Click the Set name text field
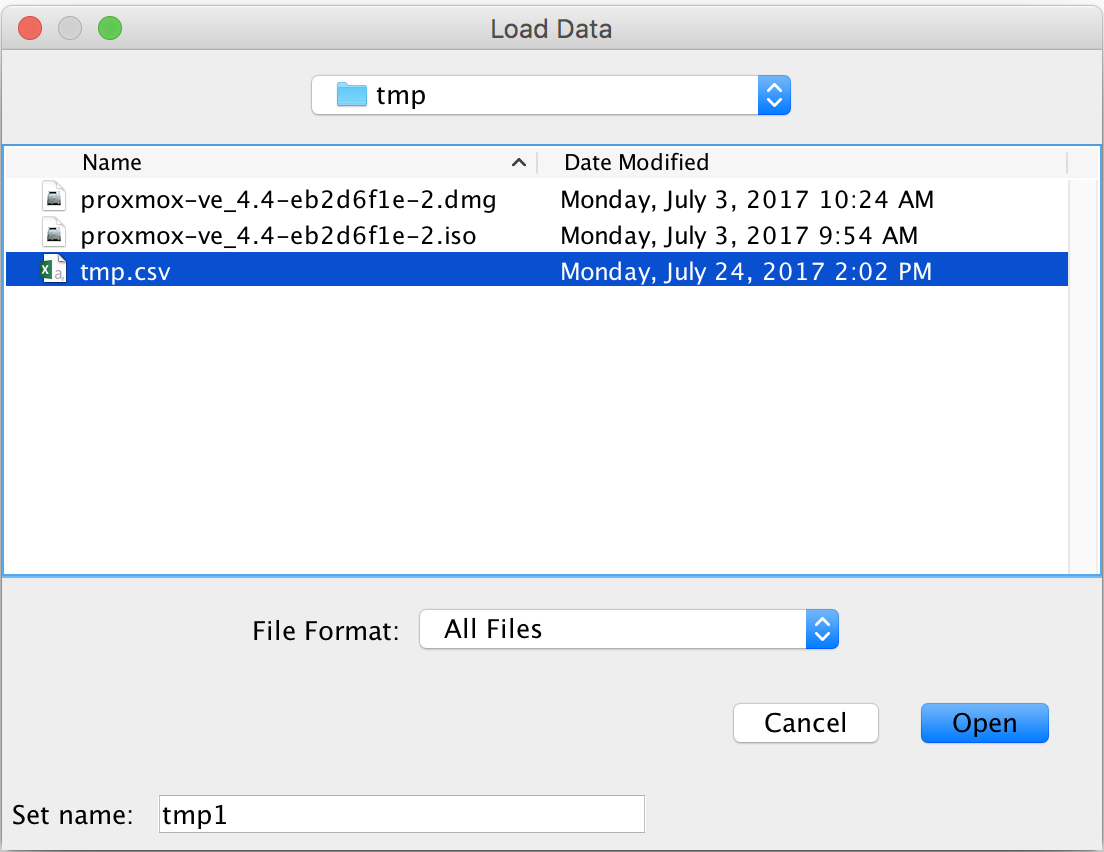Viewport: 1104px width, 852px height. pyautogui.click(x=401, y=814)
